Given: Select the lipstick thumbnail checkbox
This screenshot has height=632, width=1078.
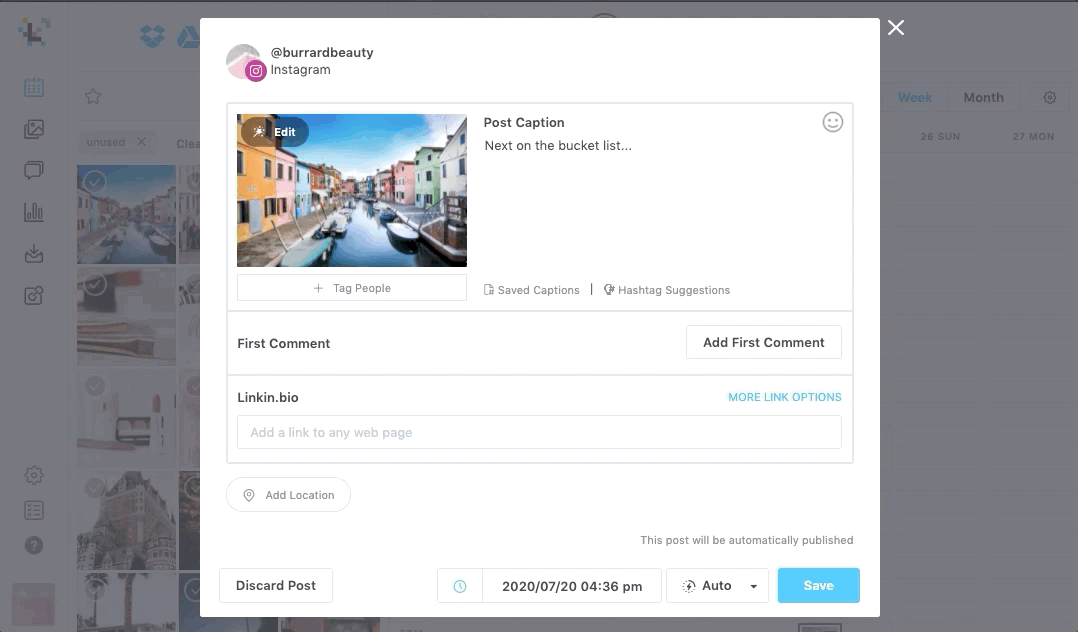Looking at the screenshot, I should click(x=95, y=386).
